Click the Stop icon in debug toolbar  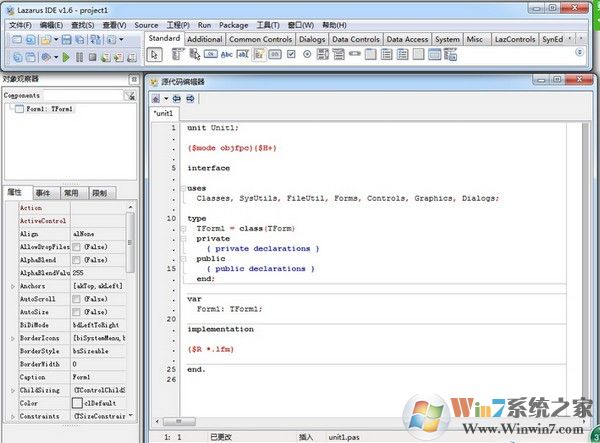(x=92, y=58)
